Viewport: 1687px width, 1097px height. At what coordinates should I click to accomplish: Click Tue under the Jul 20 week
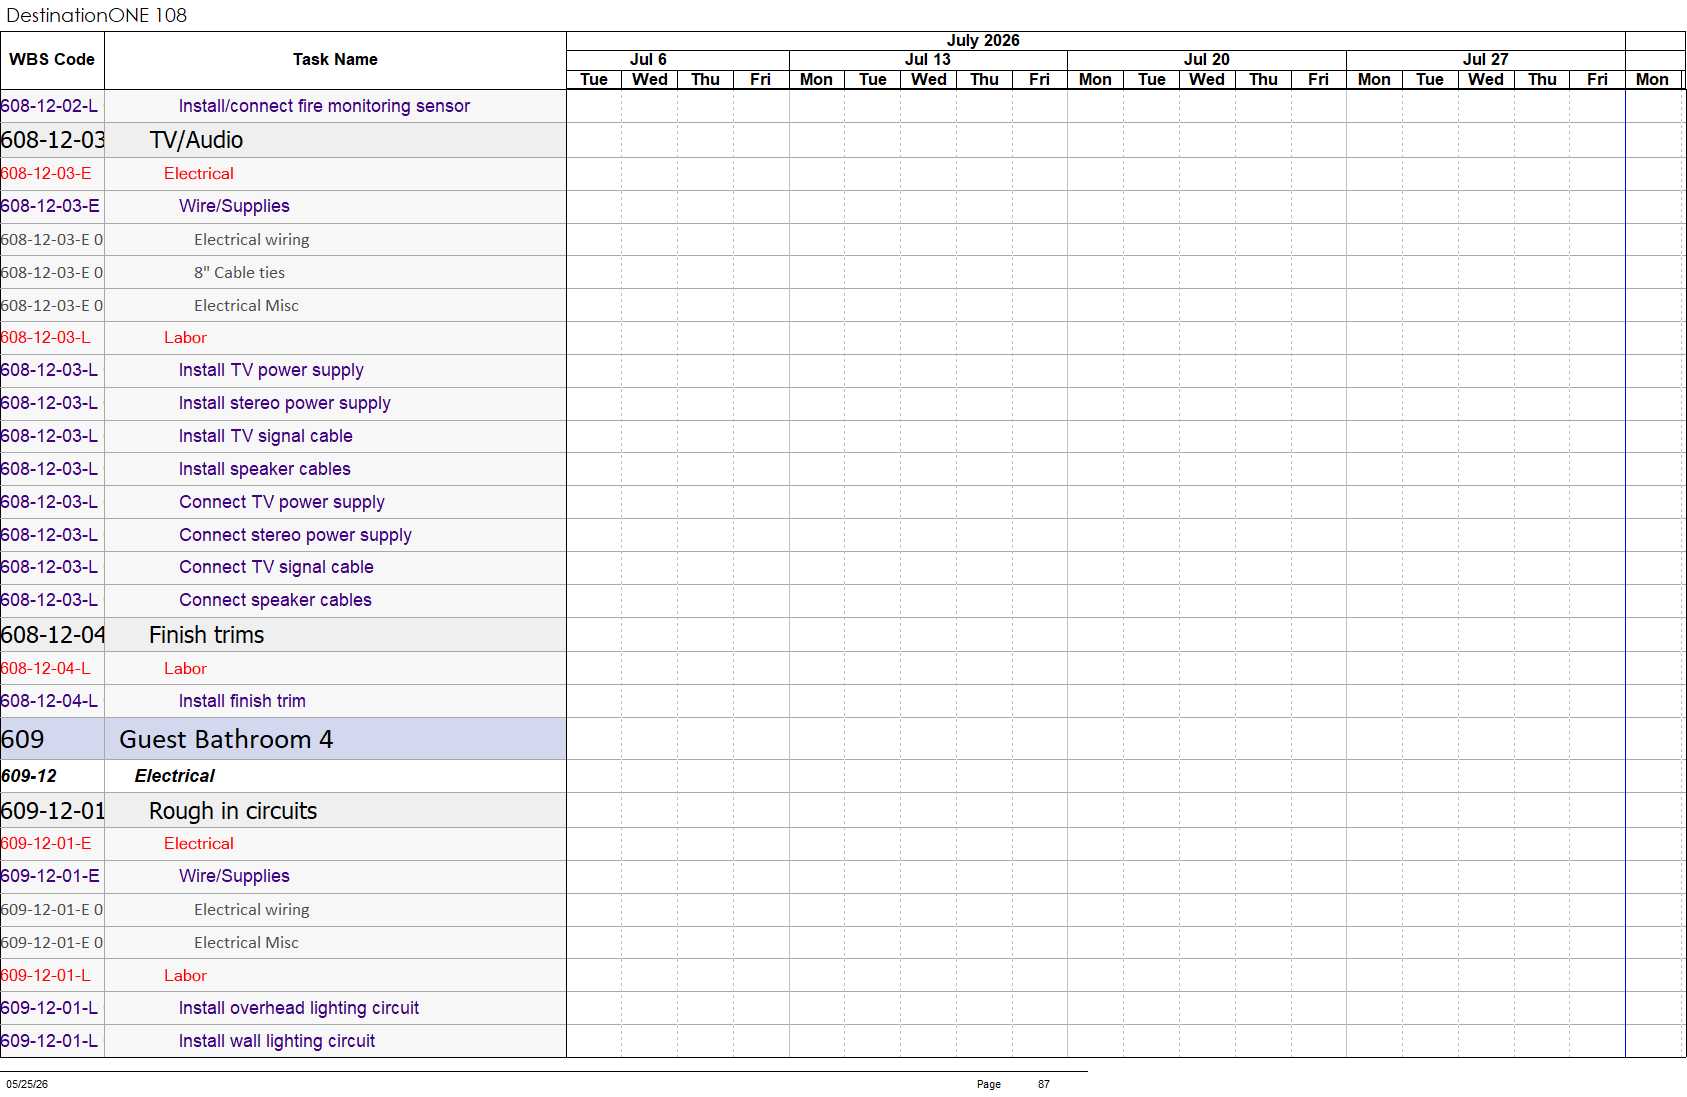(x=1151, y=80)
